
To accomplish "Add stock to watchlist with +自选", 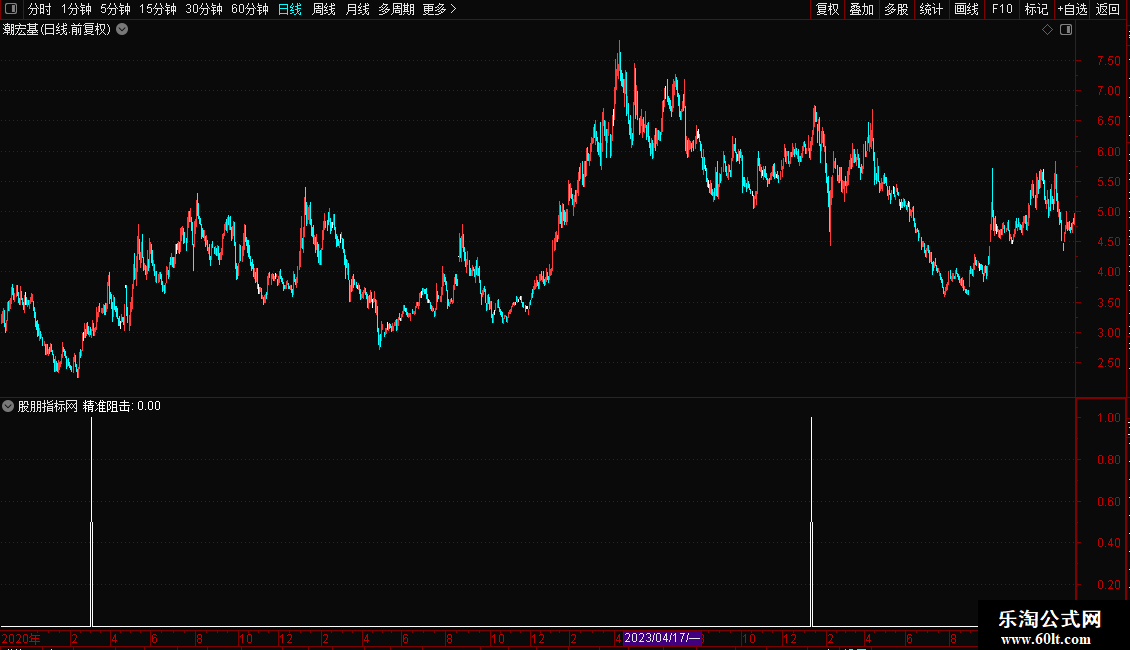I will (x=1072, y=9).
